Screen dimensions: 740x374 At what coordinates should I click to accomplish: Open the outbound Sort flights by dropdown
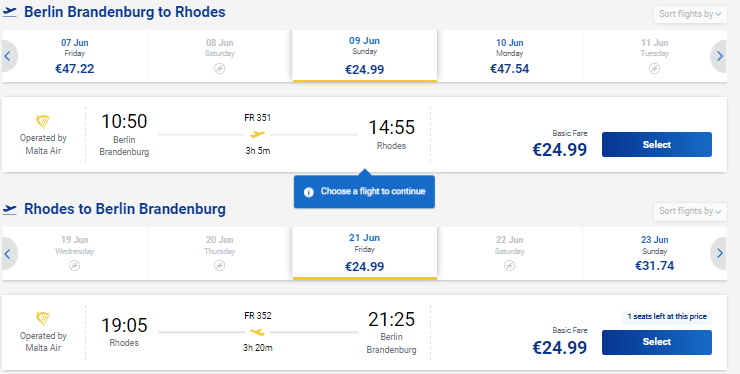coord(690,14)
